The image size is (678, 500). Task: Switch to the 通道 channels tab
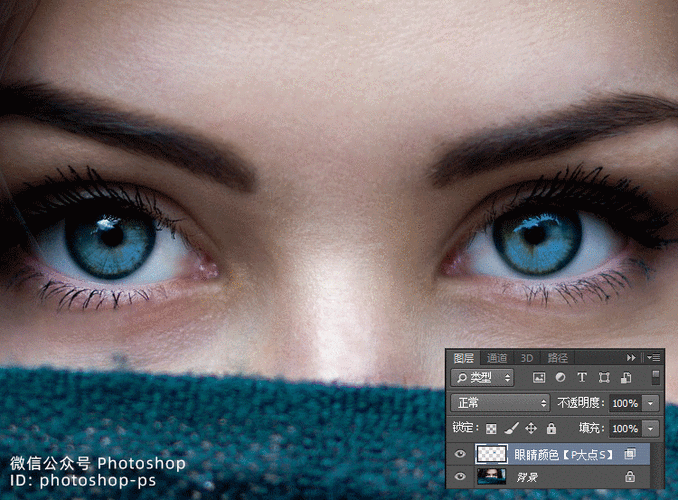coord(497,357)
